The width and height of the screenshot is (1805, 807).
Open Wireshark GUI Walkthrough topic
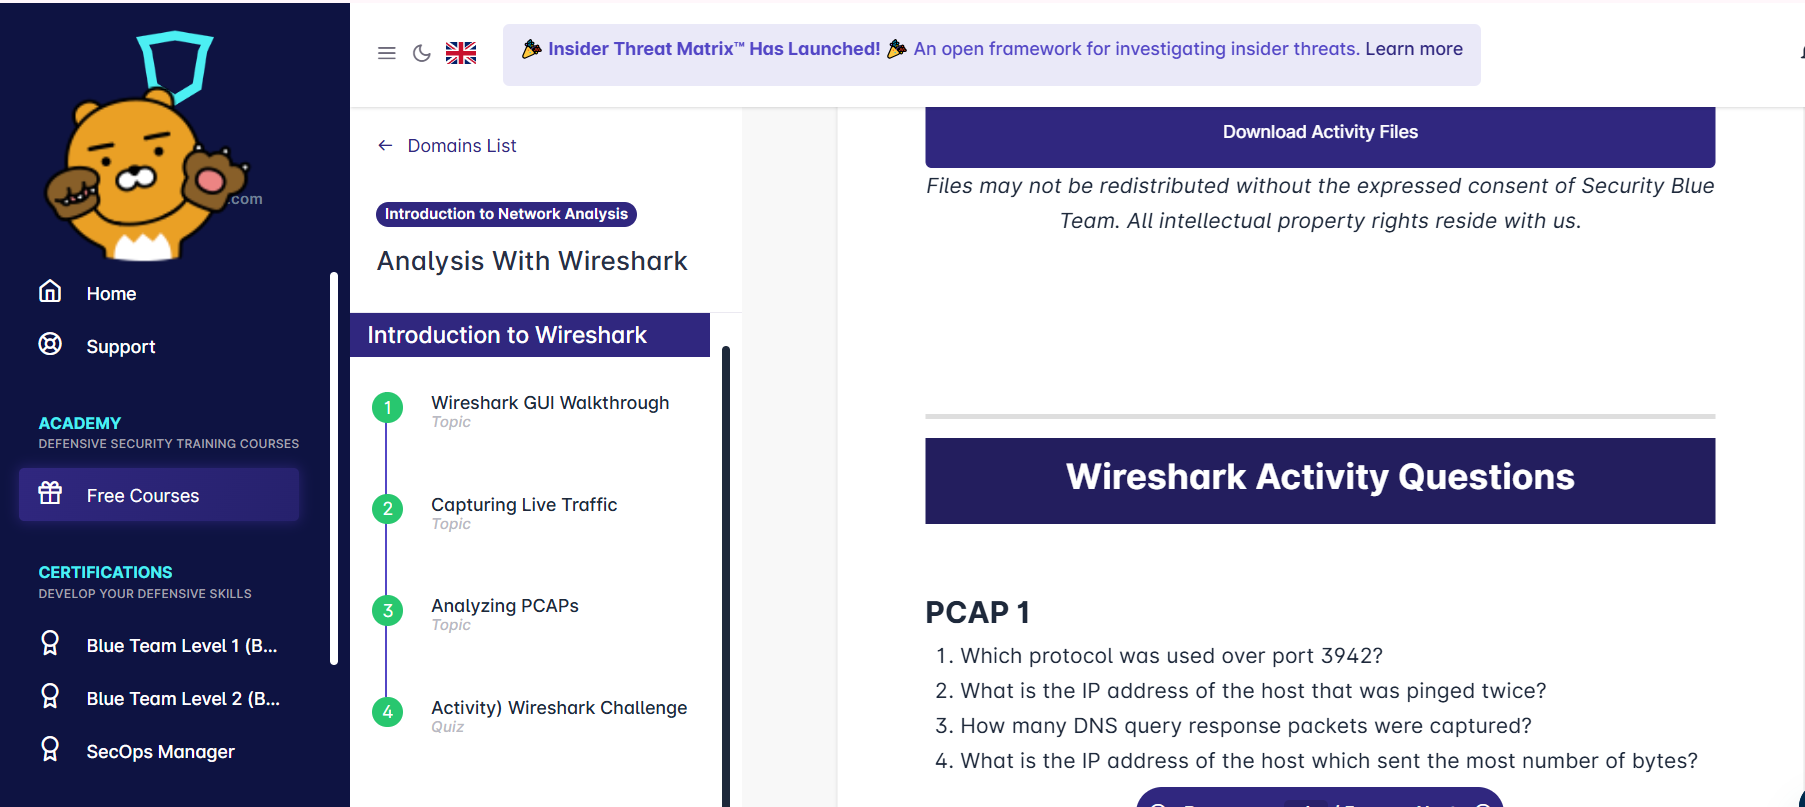[550, 403]
